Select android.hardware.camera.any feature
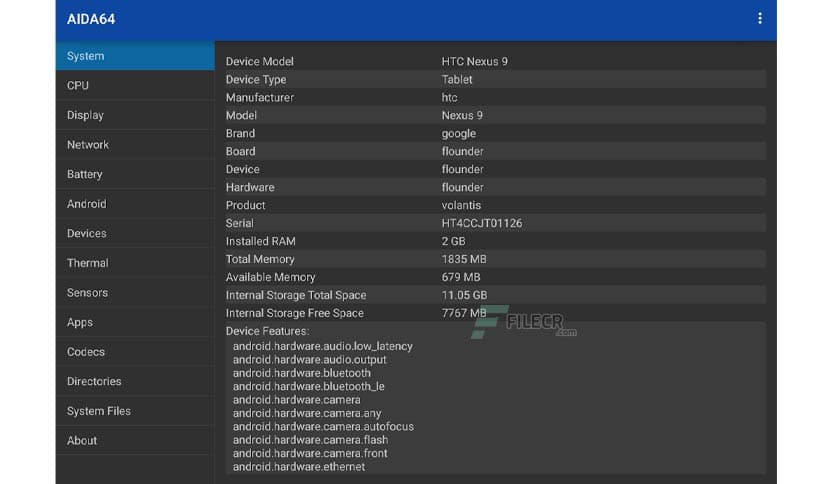The image size is (836, 484). (307, 413)
